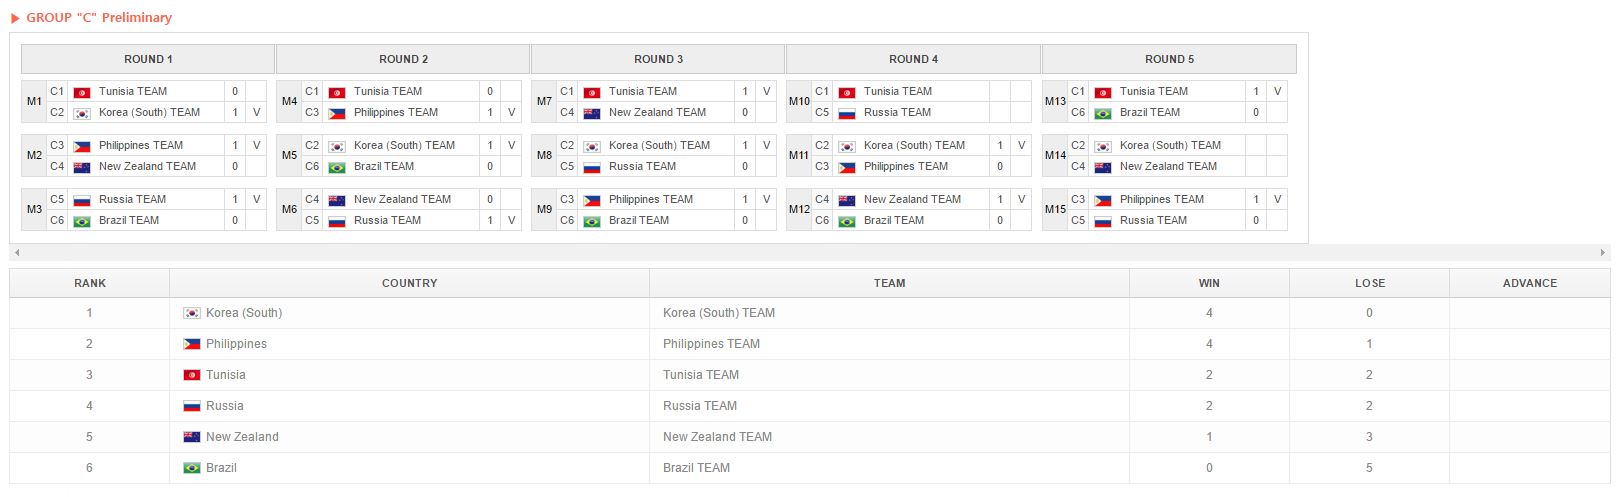Click the Philippines flag icon in match M9
The width and height of the screenshot is (1622, 497).
pos(592,200)
